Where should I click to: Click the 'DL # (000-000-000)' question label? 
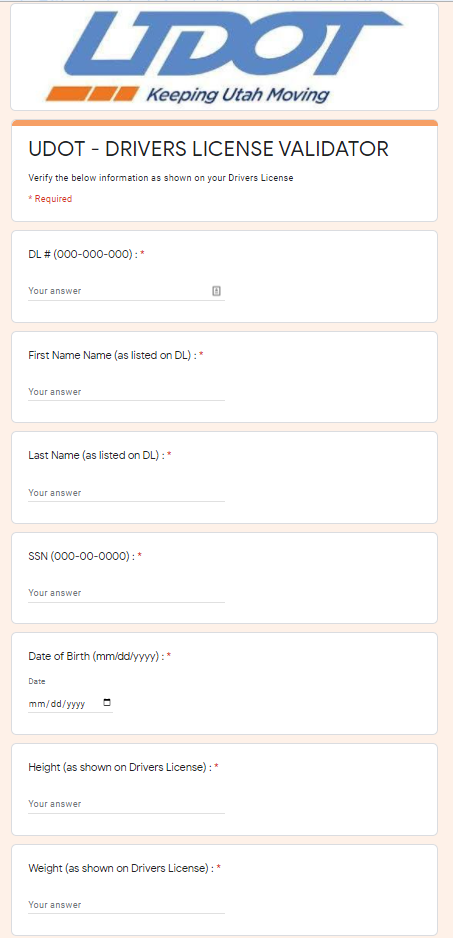click(x=83, y=254)
